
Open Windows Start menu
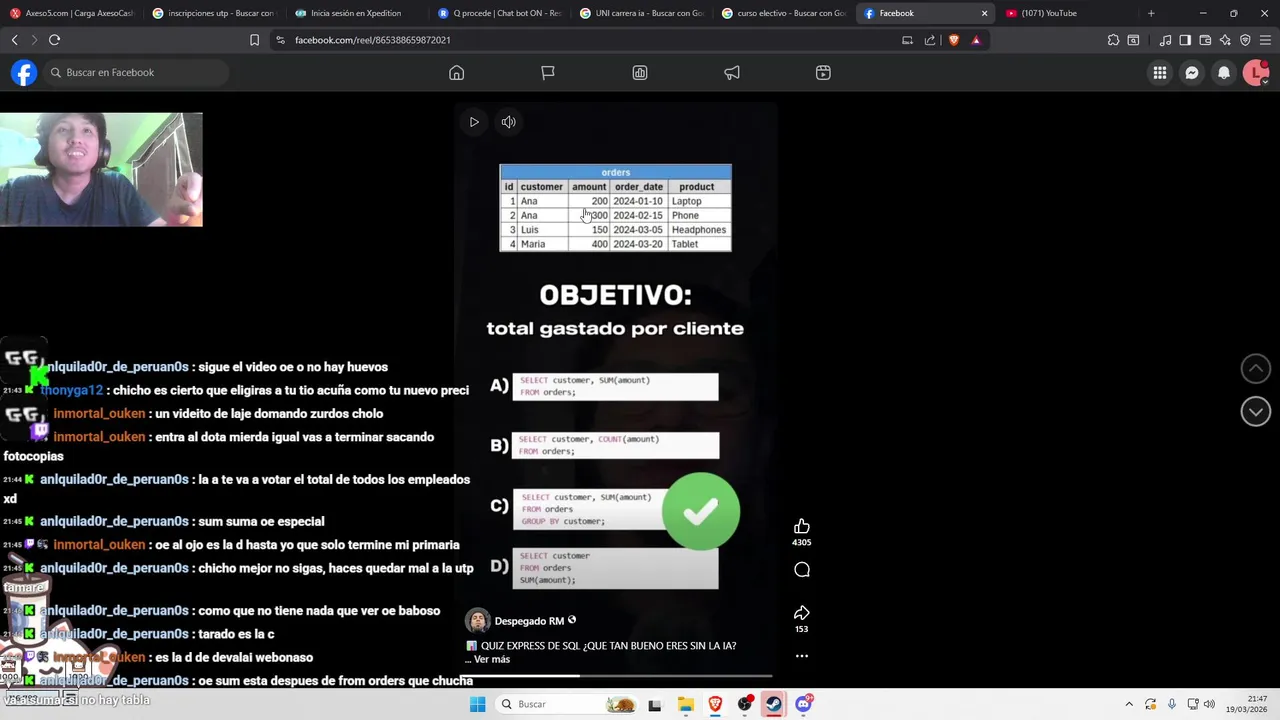pyautogui.click(x=478, y=704)
